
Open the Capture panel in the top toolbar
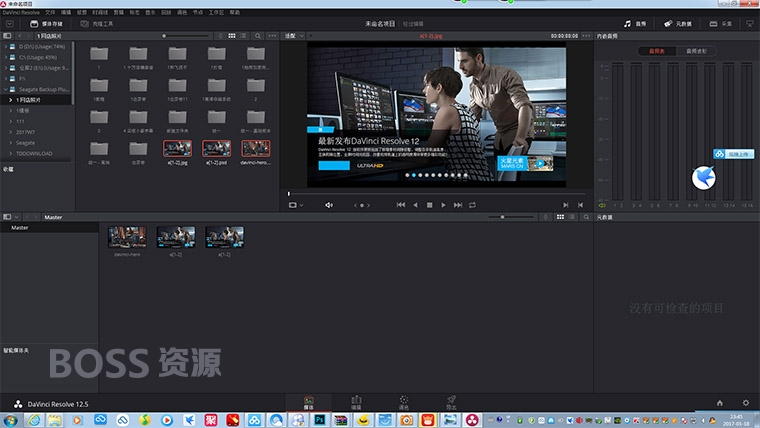coord(721,24)
